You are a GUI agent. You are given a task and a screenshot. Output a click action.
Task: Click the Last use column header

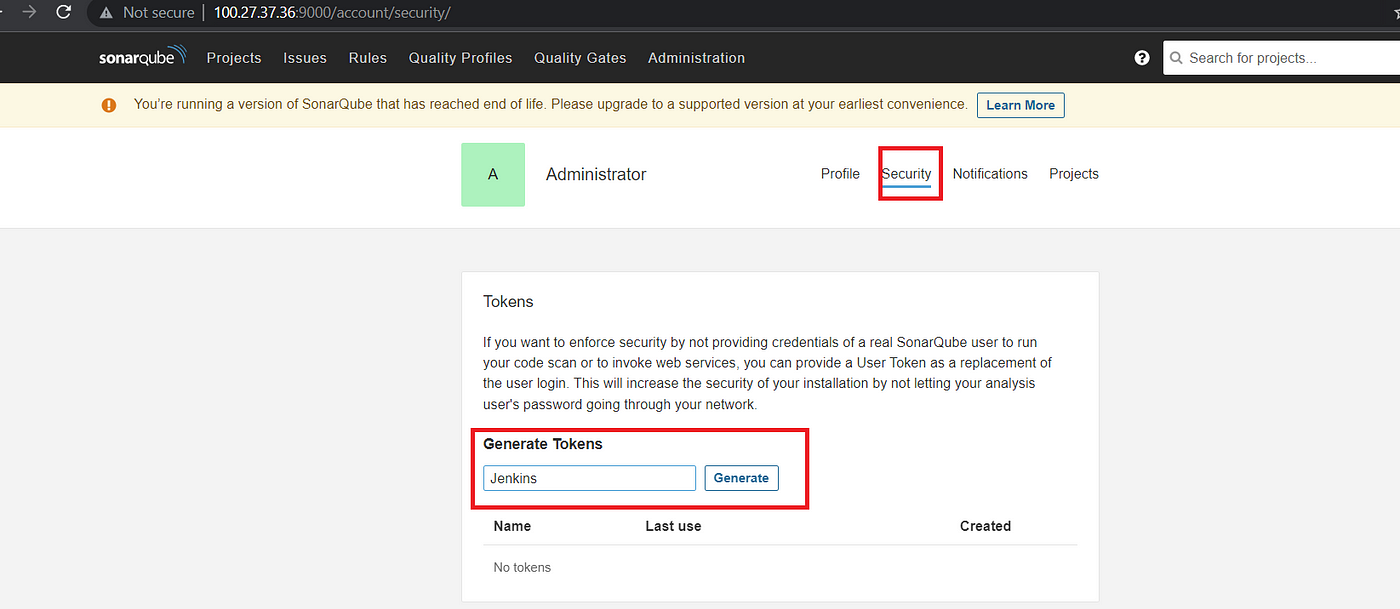pyautogui.click(x=673, y=526)
